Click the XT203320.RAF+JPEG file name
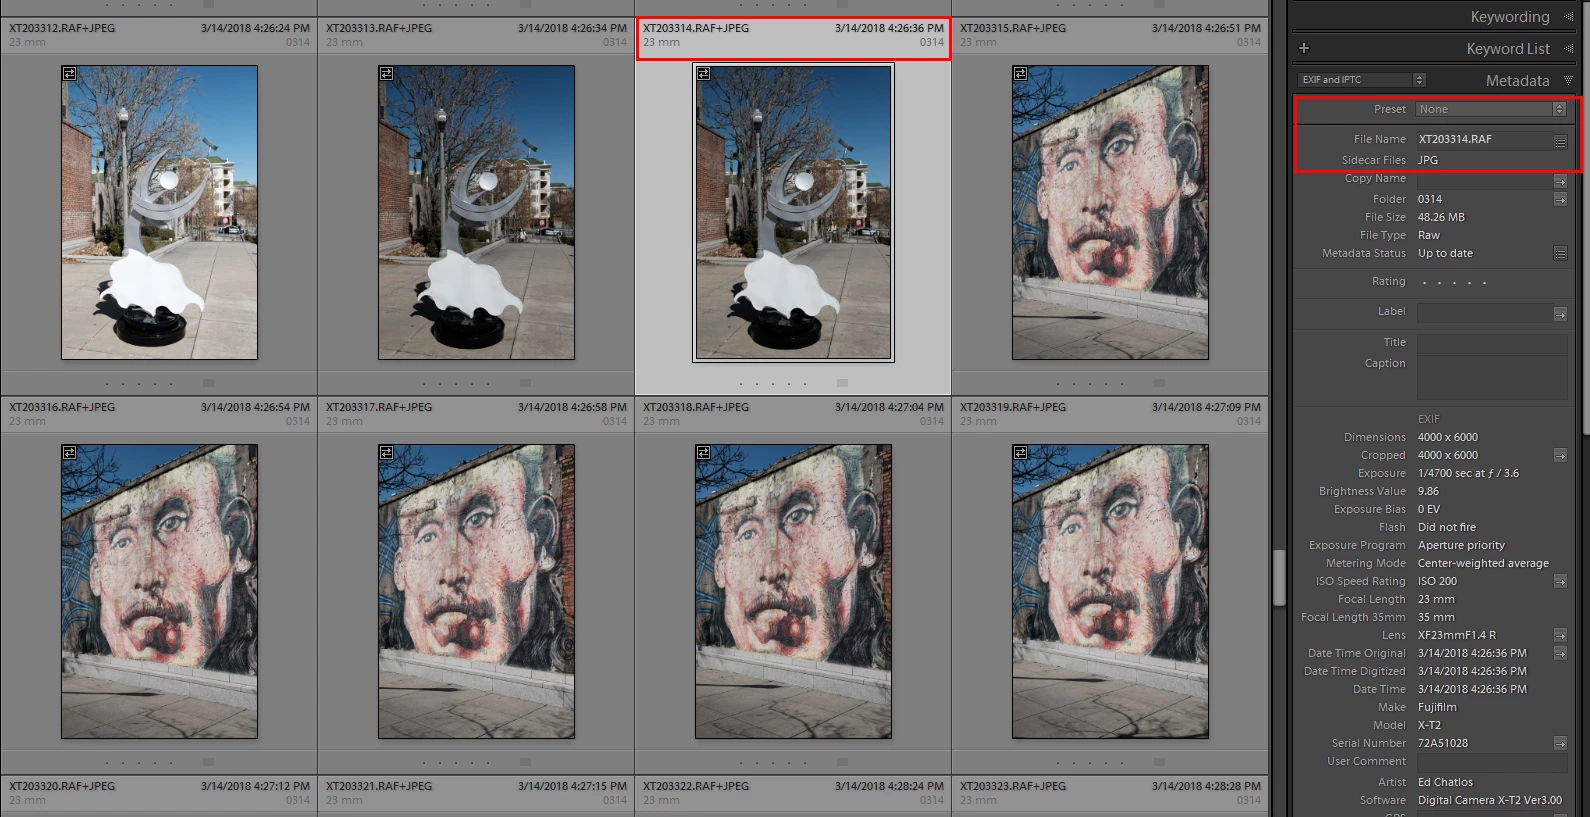Viewport: 1590px width, 817px height. coord(62,786)
